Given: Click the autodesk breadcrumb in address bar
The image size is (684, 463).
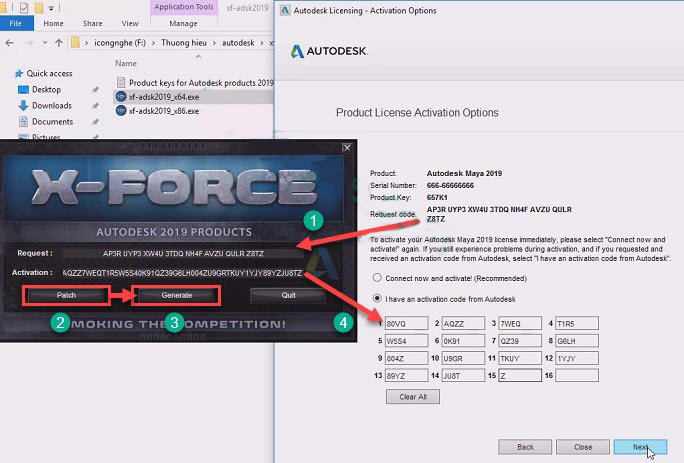Looking at the screenshot, I should tap(238, 43).
